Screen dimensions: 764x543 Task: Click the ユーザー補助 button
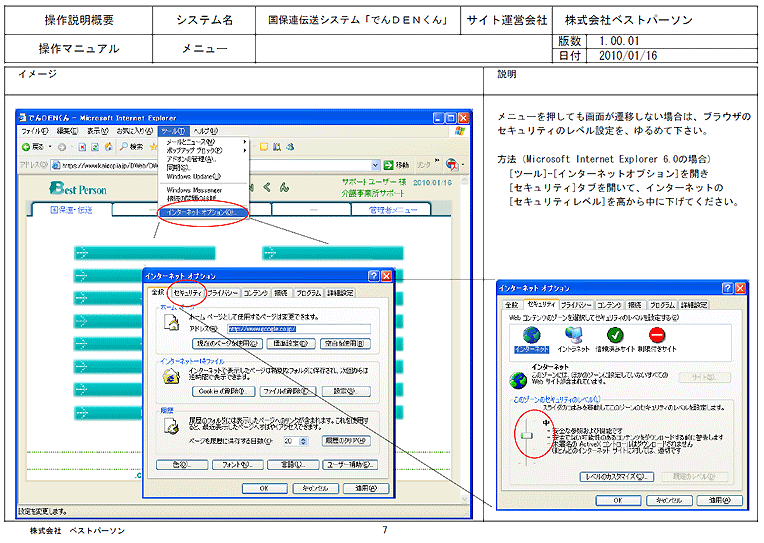point(350,465)
